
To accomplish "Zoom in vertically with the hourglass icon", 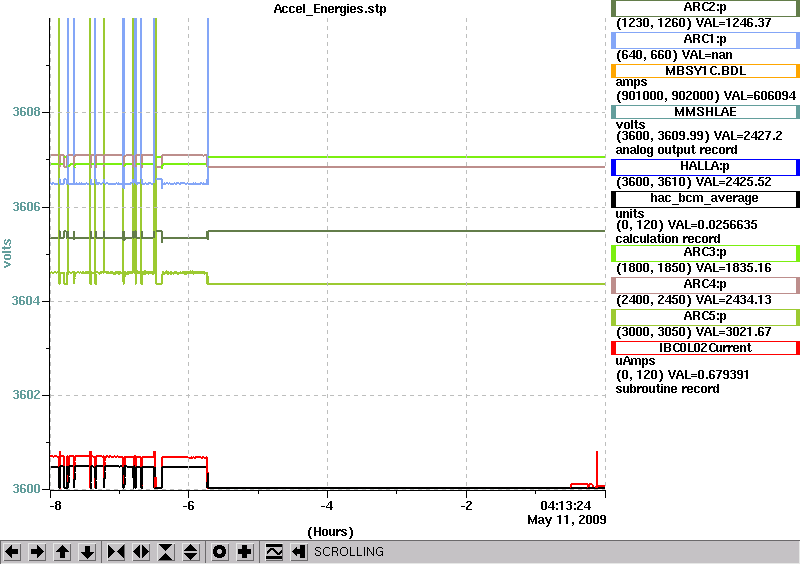I will tap(166, 552).
